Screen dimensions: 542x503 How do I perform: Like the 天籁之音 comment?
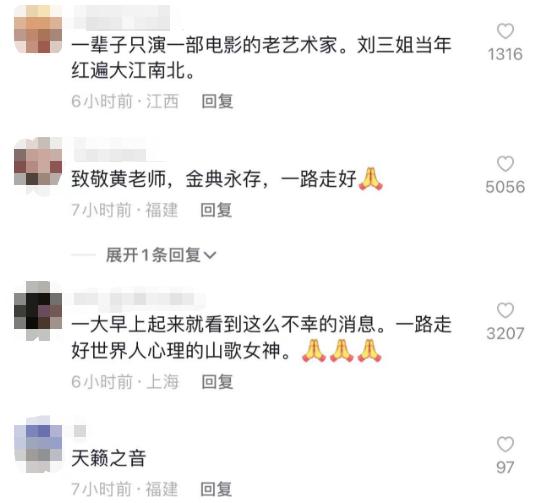click(505, 444)
